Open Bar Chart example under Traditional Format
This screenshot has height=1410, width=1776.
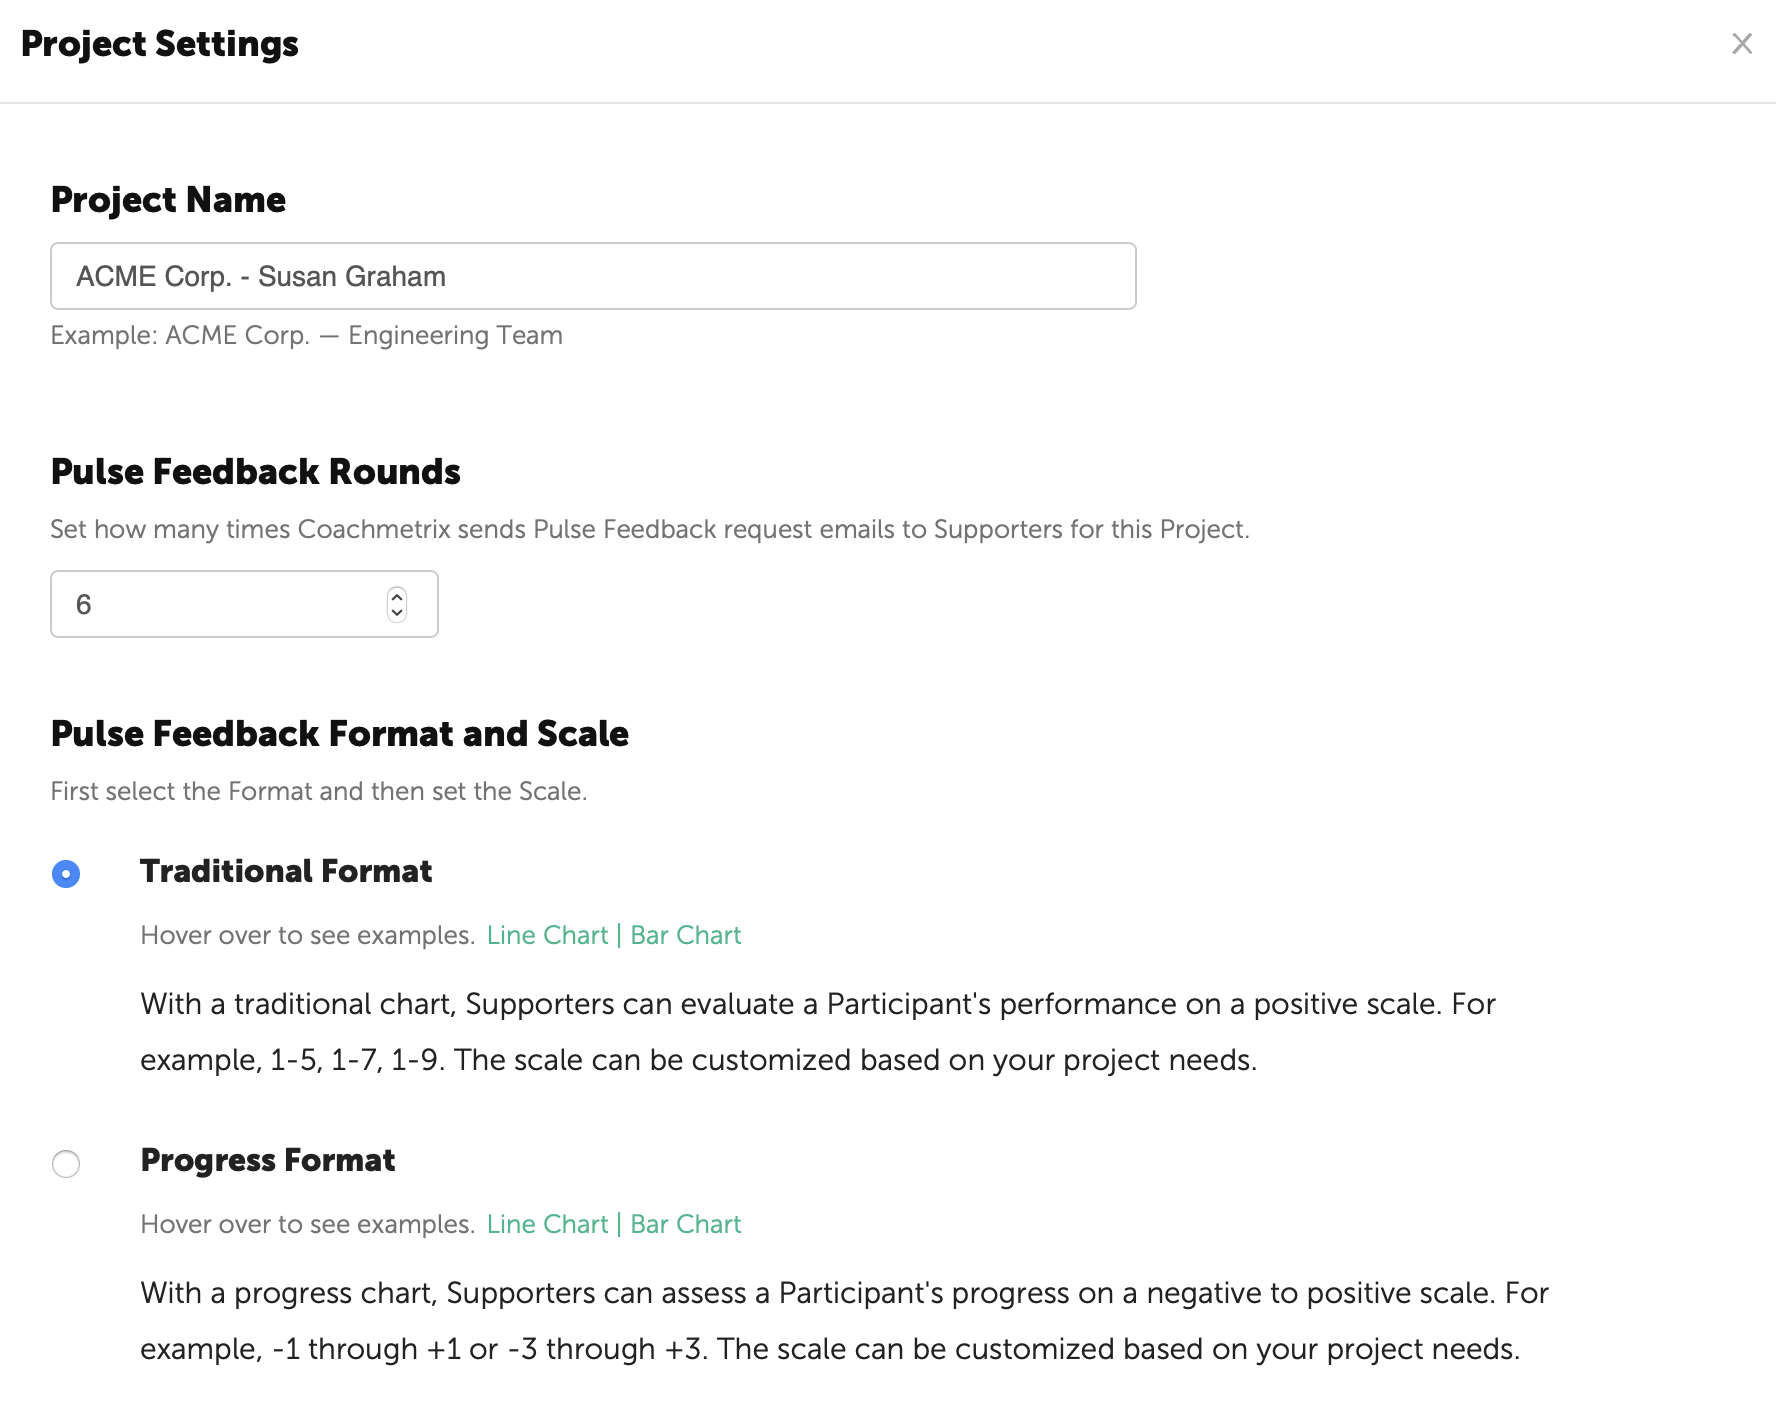tap(685, 935)
